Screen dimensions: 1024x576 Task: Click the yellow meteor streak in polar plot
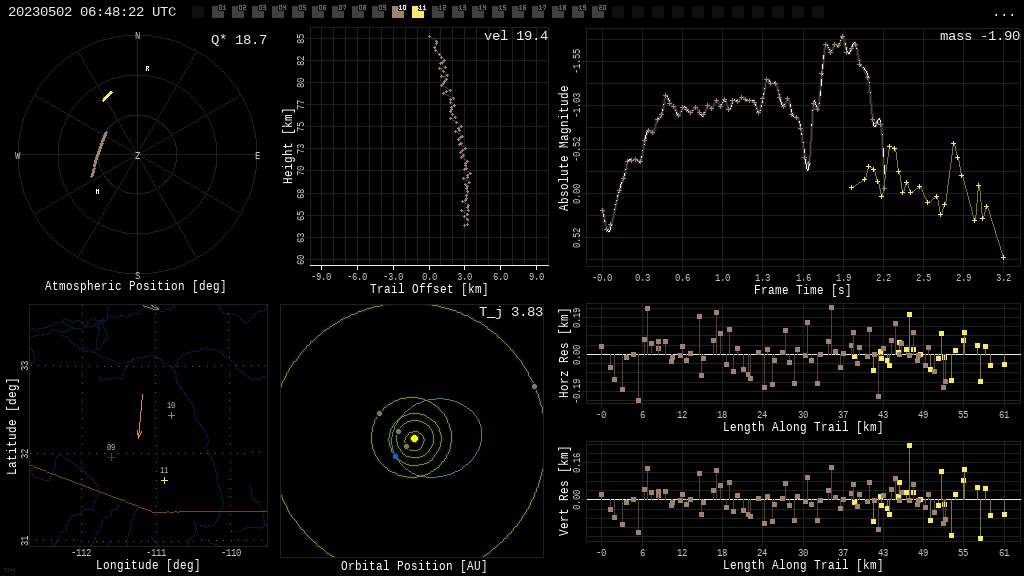(x=107, y=97)
